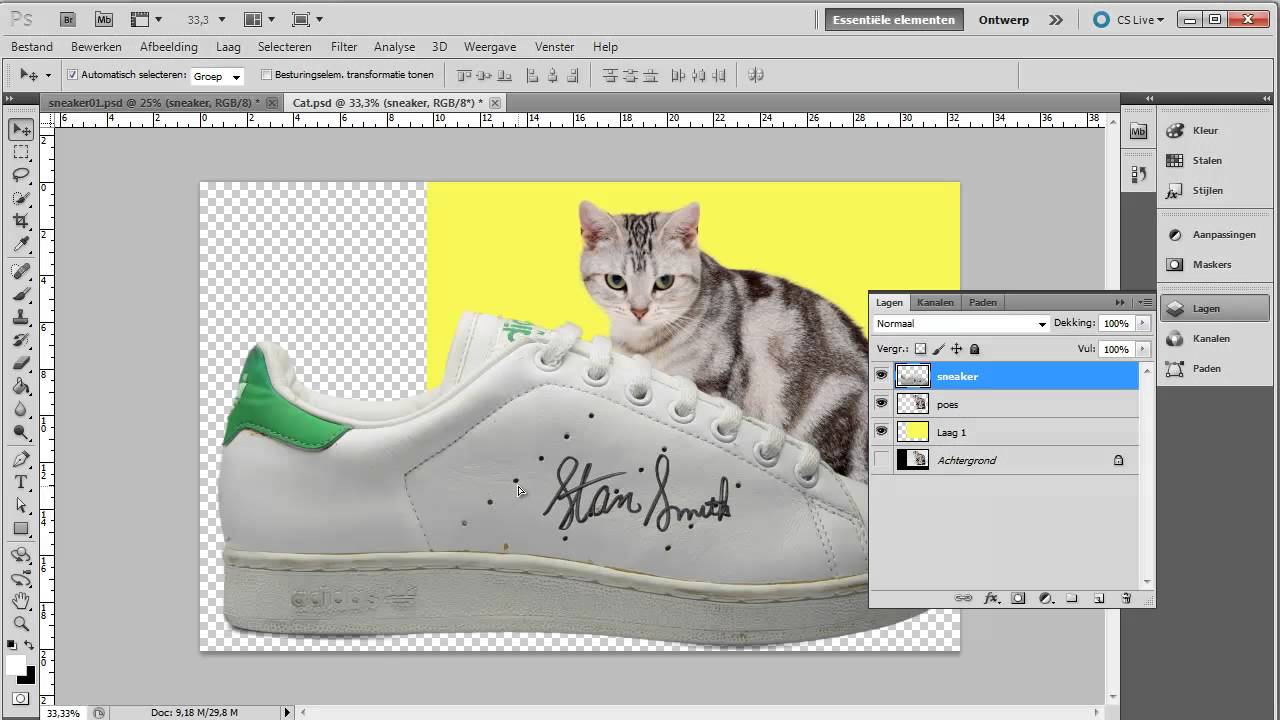
Task: Select the Paint Bucket tool
Action: (x=21, y=386)
